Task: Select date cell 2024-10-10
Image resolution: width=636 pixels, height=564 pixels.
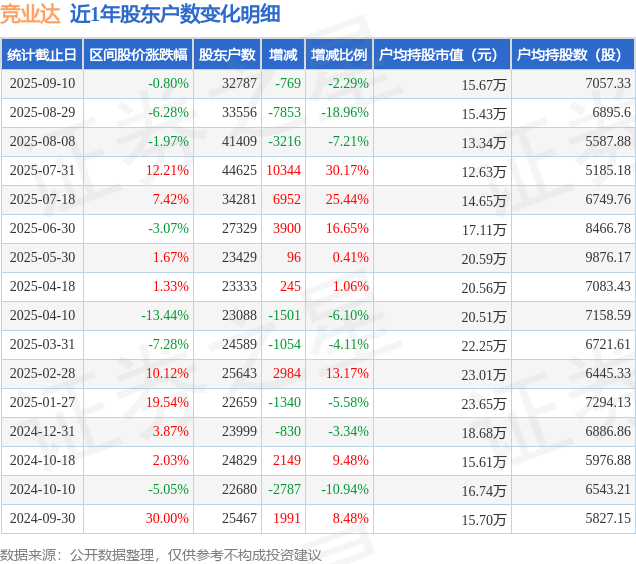Action: 43,489
